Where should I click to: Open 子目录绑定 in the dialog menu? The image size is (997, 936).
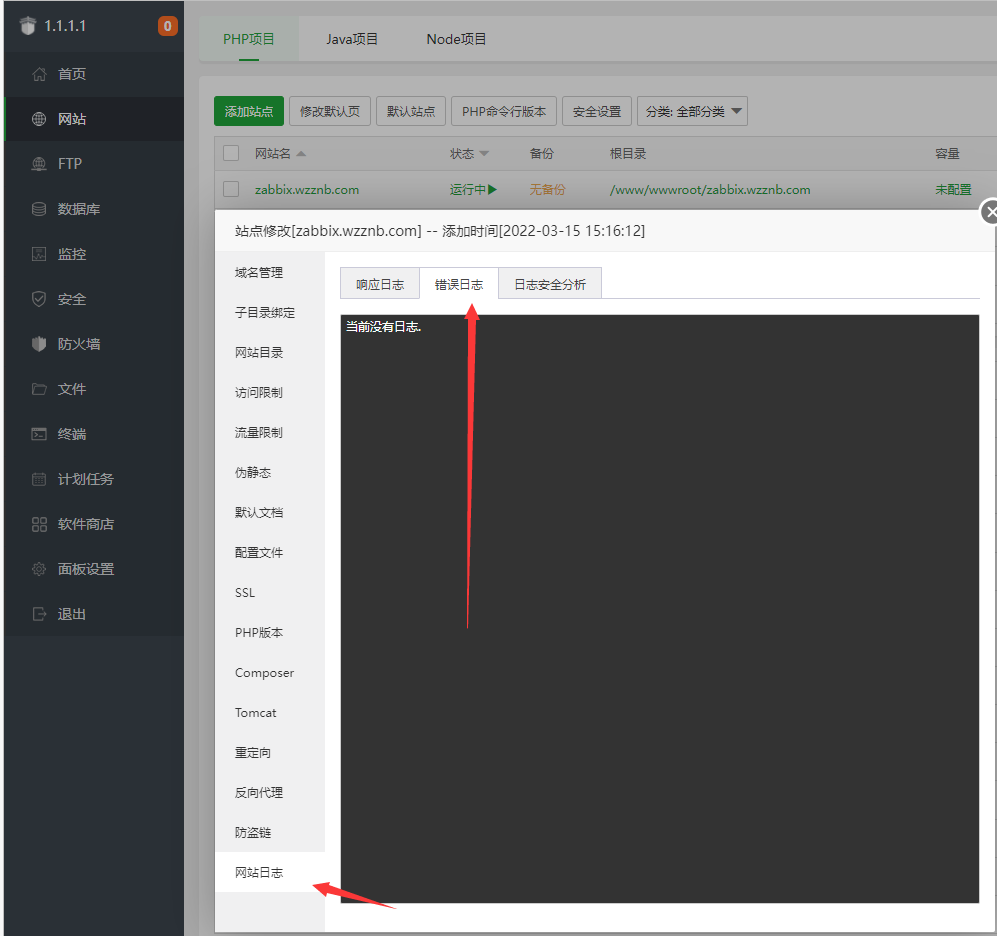(x=270, y=313)
